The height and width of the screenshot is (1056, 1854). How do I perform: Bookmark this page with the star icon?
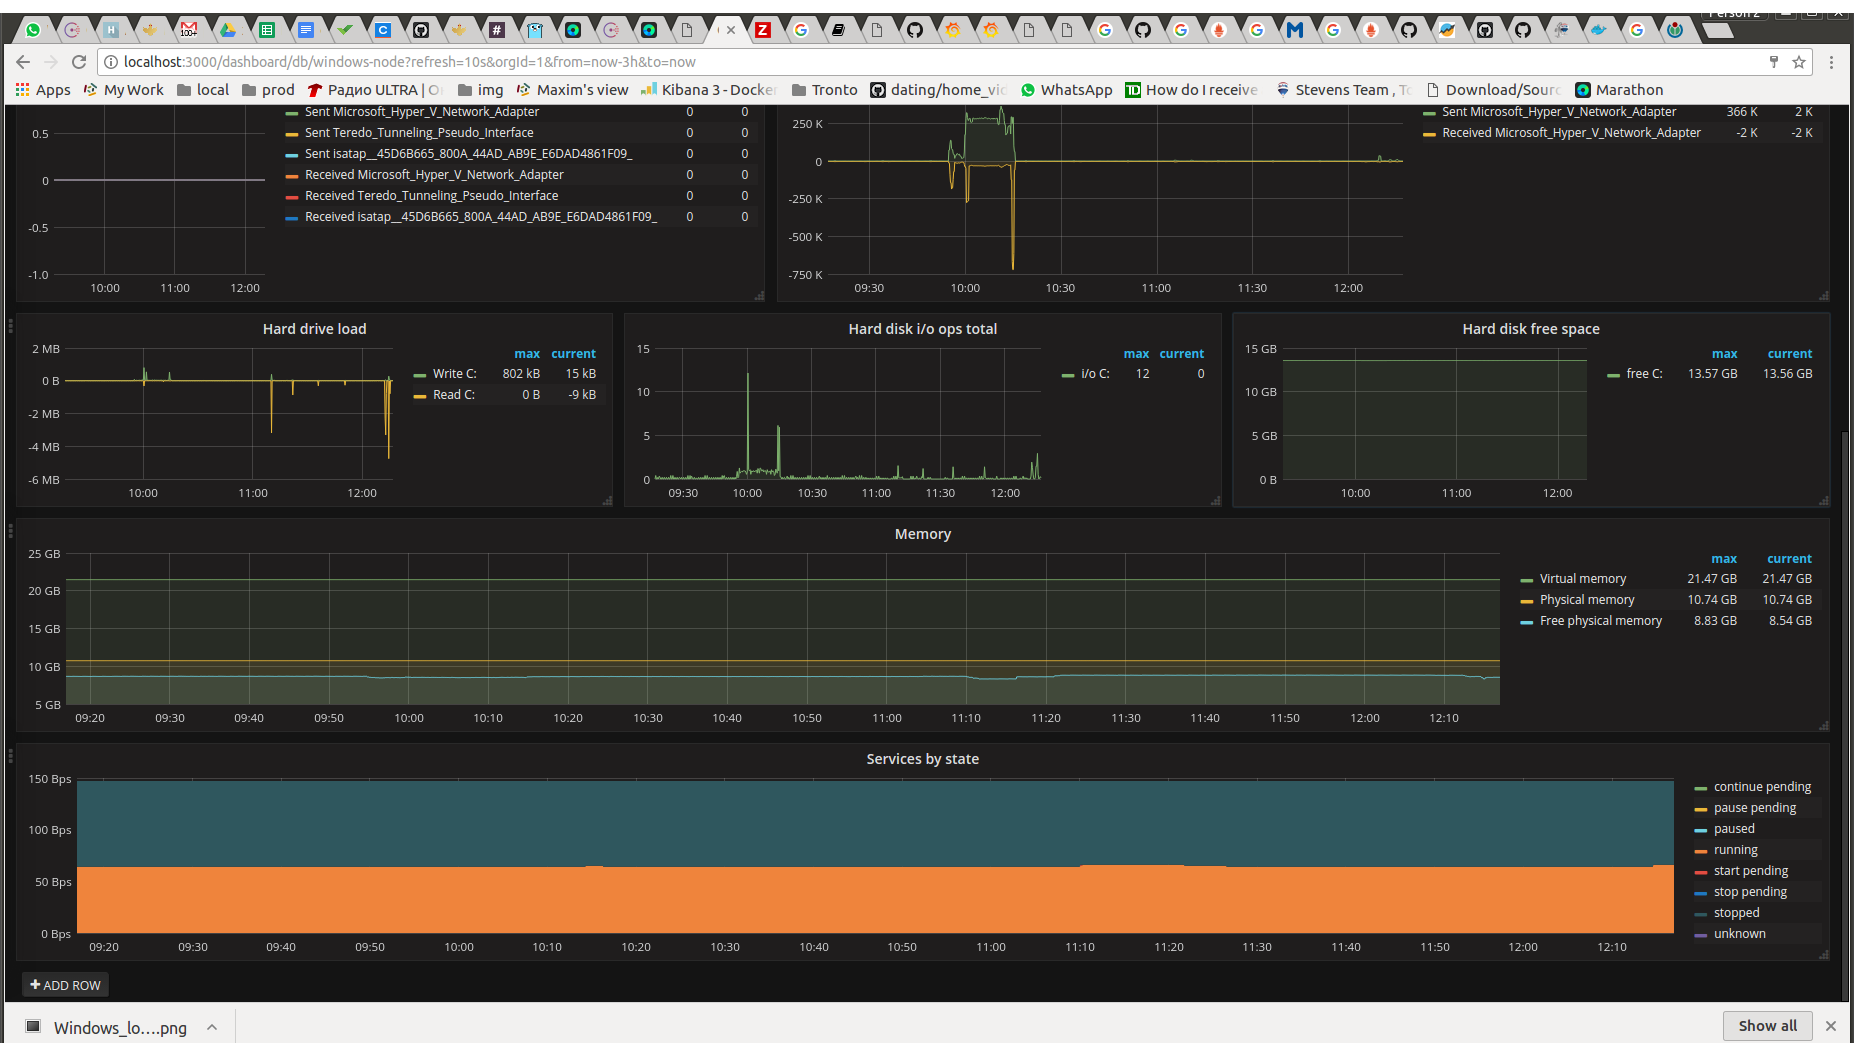[1799, 62]
